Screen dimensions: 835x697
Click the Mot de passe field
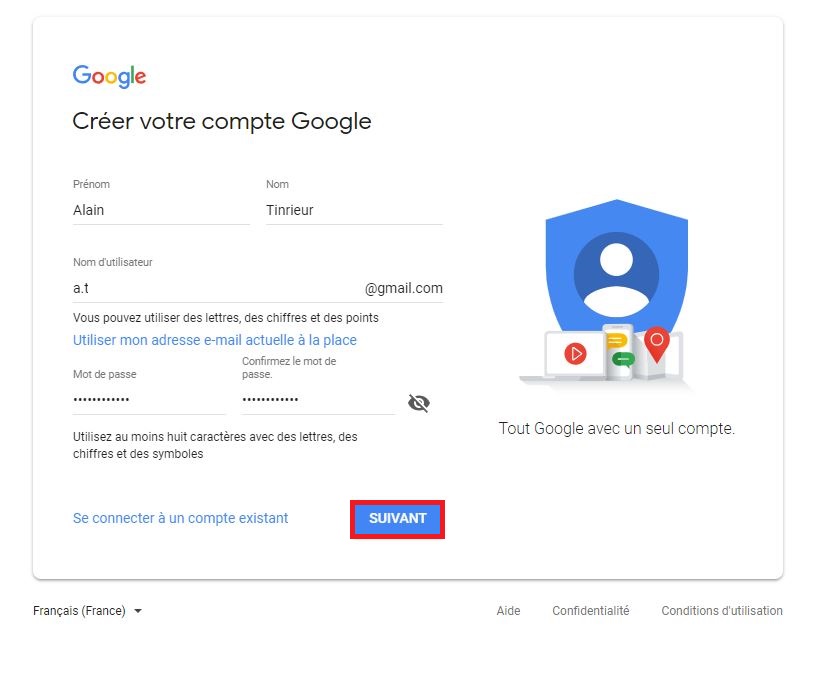click(149, 400)
